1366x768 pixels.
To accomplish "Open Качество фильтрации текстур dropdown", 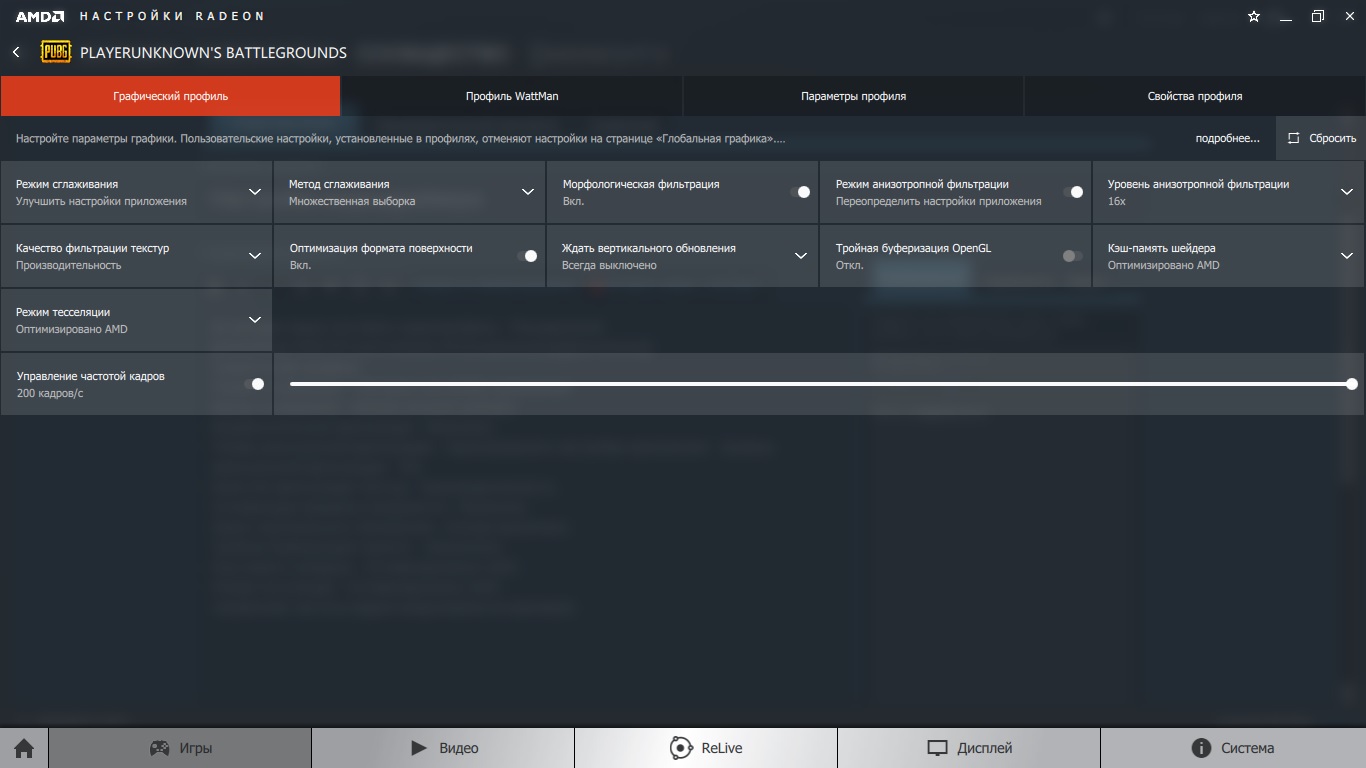I will coord(255,256).
